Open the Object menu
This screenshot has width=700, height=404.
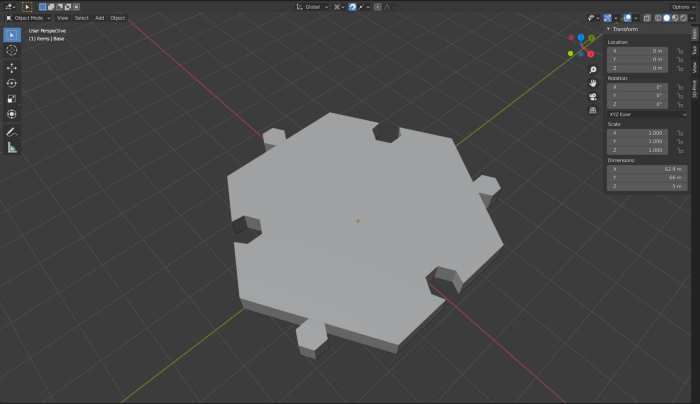pos(117,18)
